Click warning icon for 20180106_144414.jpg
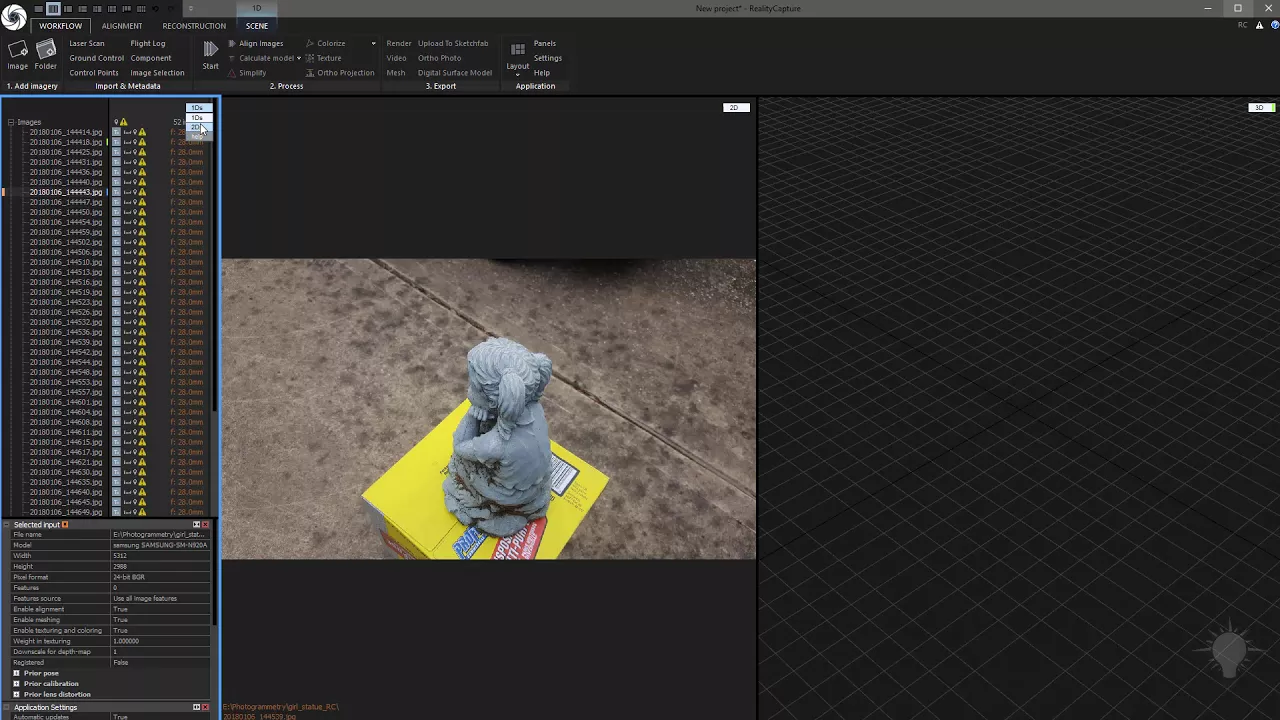The image size is (1280, 720). pos(142,132)
